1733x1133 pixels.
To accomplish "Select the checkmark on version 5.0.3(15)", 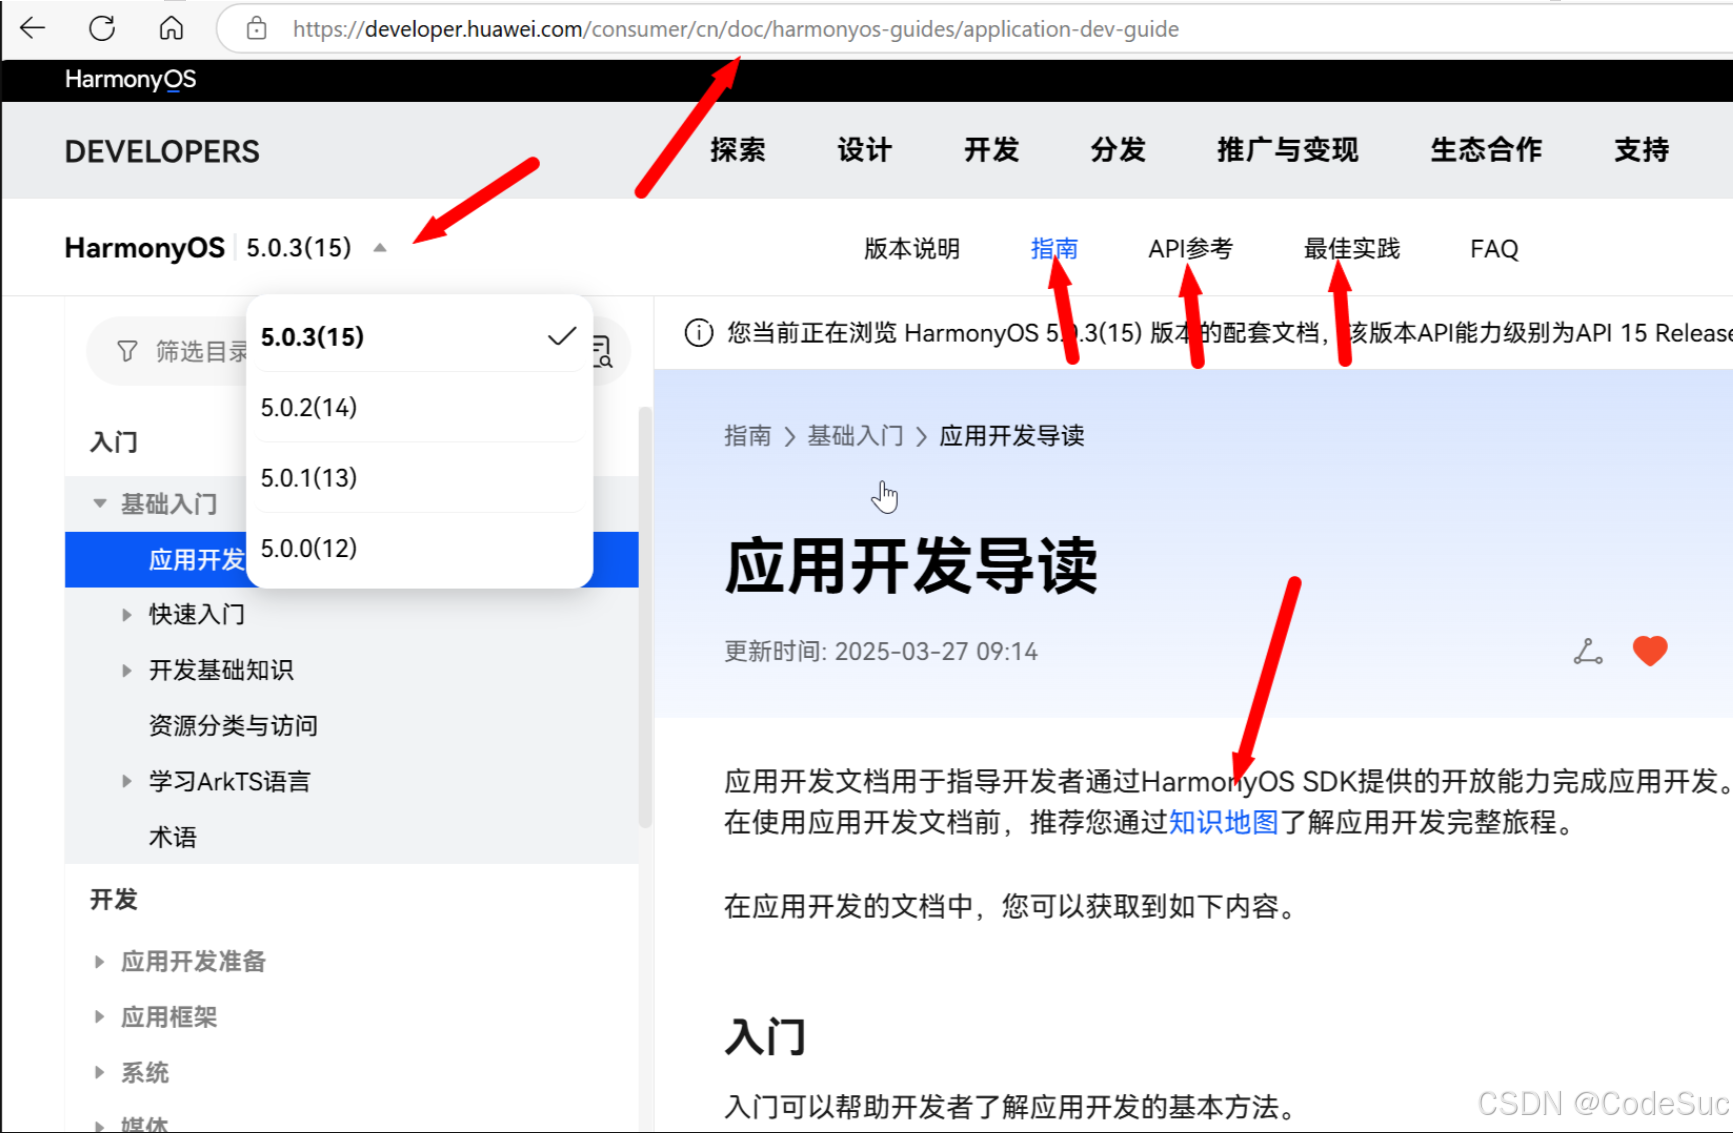I will coord(560,336).
